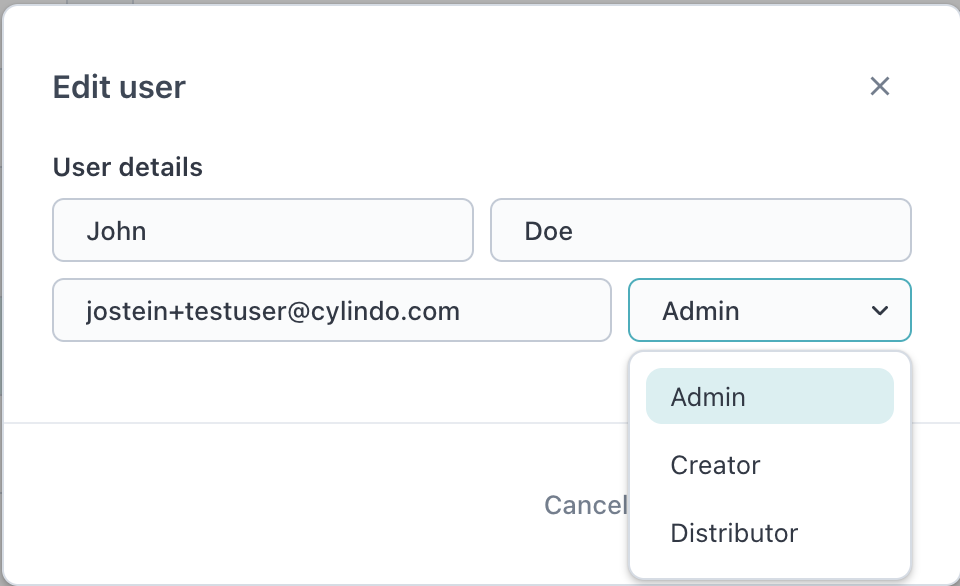960x586 pixels.
Task: Click the "John" text in first name
Action: coord(117,231)
